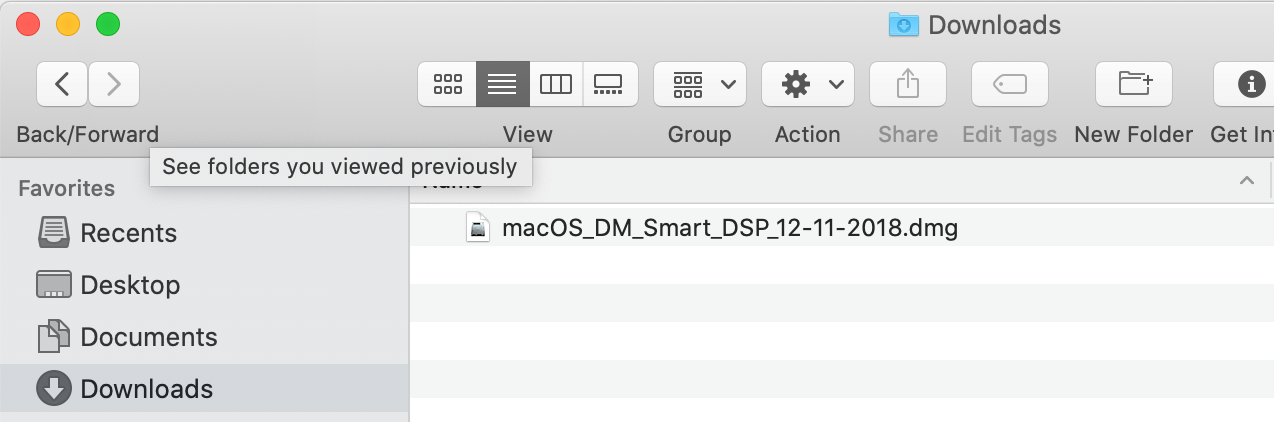Toggle sort order with the Name column arrow
The width and height of the screenshot is (1274, 422).
(1247, 181)
